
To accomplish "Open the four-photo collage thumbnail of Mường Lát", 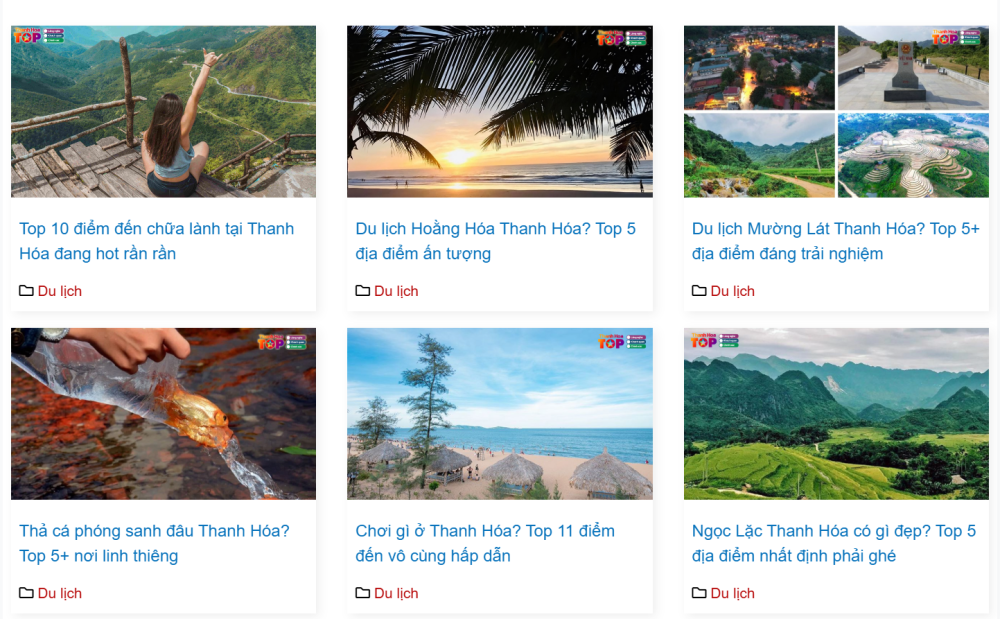I will pyautogui.click(x=836, y=112).
